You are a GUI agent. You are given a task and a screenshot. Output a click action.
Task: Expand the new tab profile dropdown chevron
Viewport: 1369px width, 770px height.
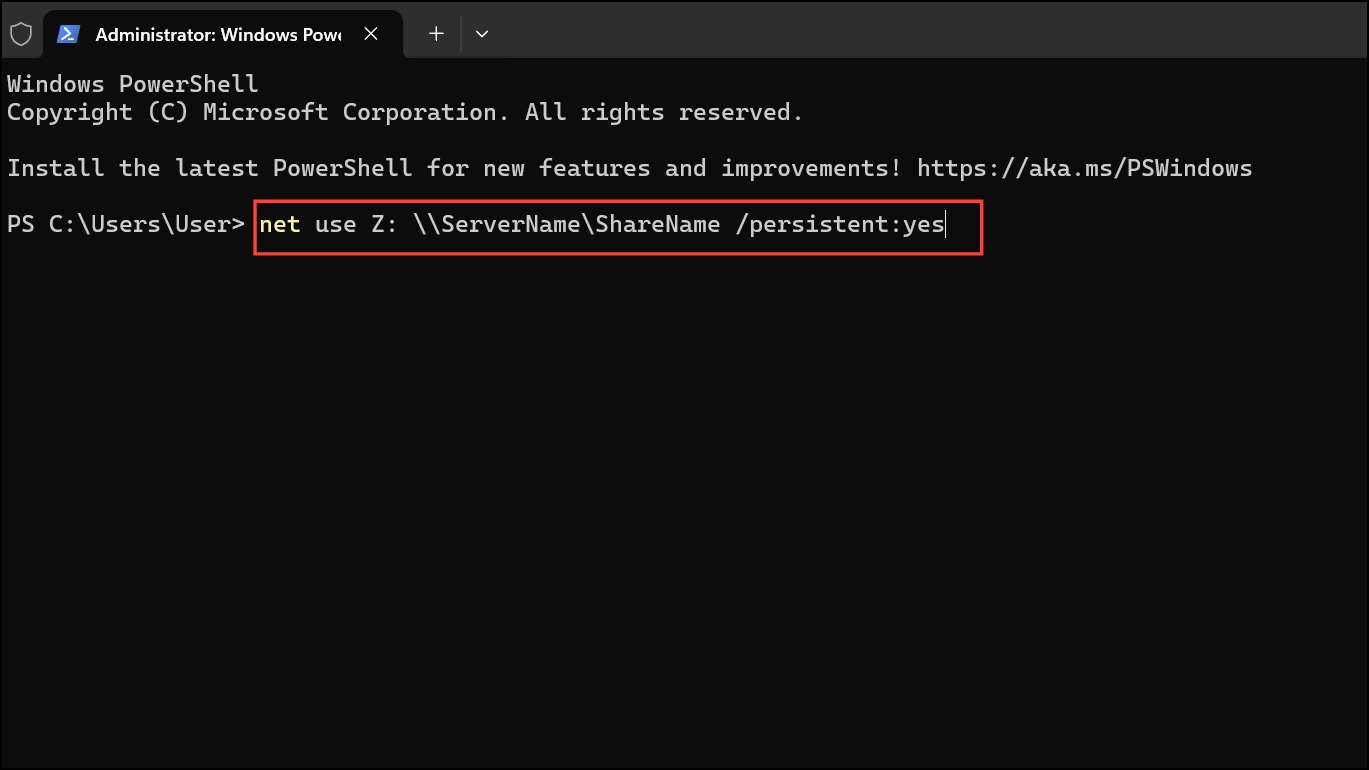pos(482,34)
